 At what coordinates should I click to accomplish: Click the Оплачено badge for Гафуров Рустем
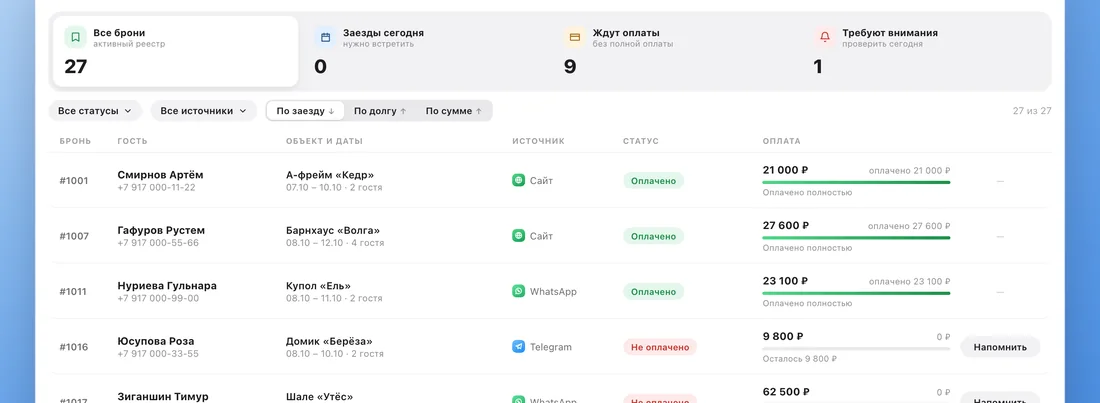[x=653, y=236]
